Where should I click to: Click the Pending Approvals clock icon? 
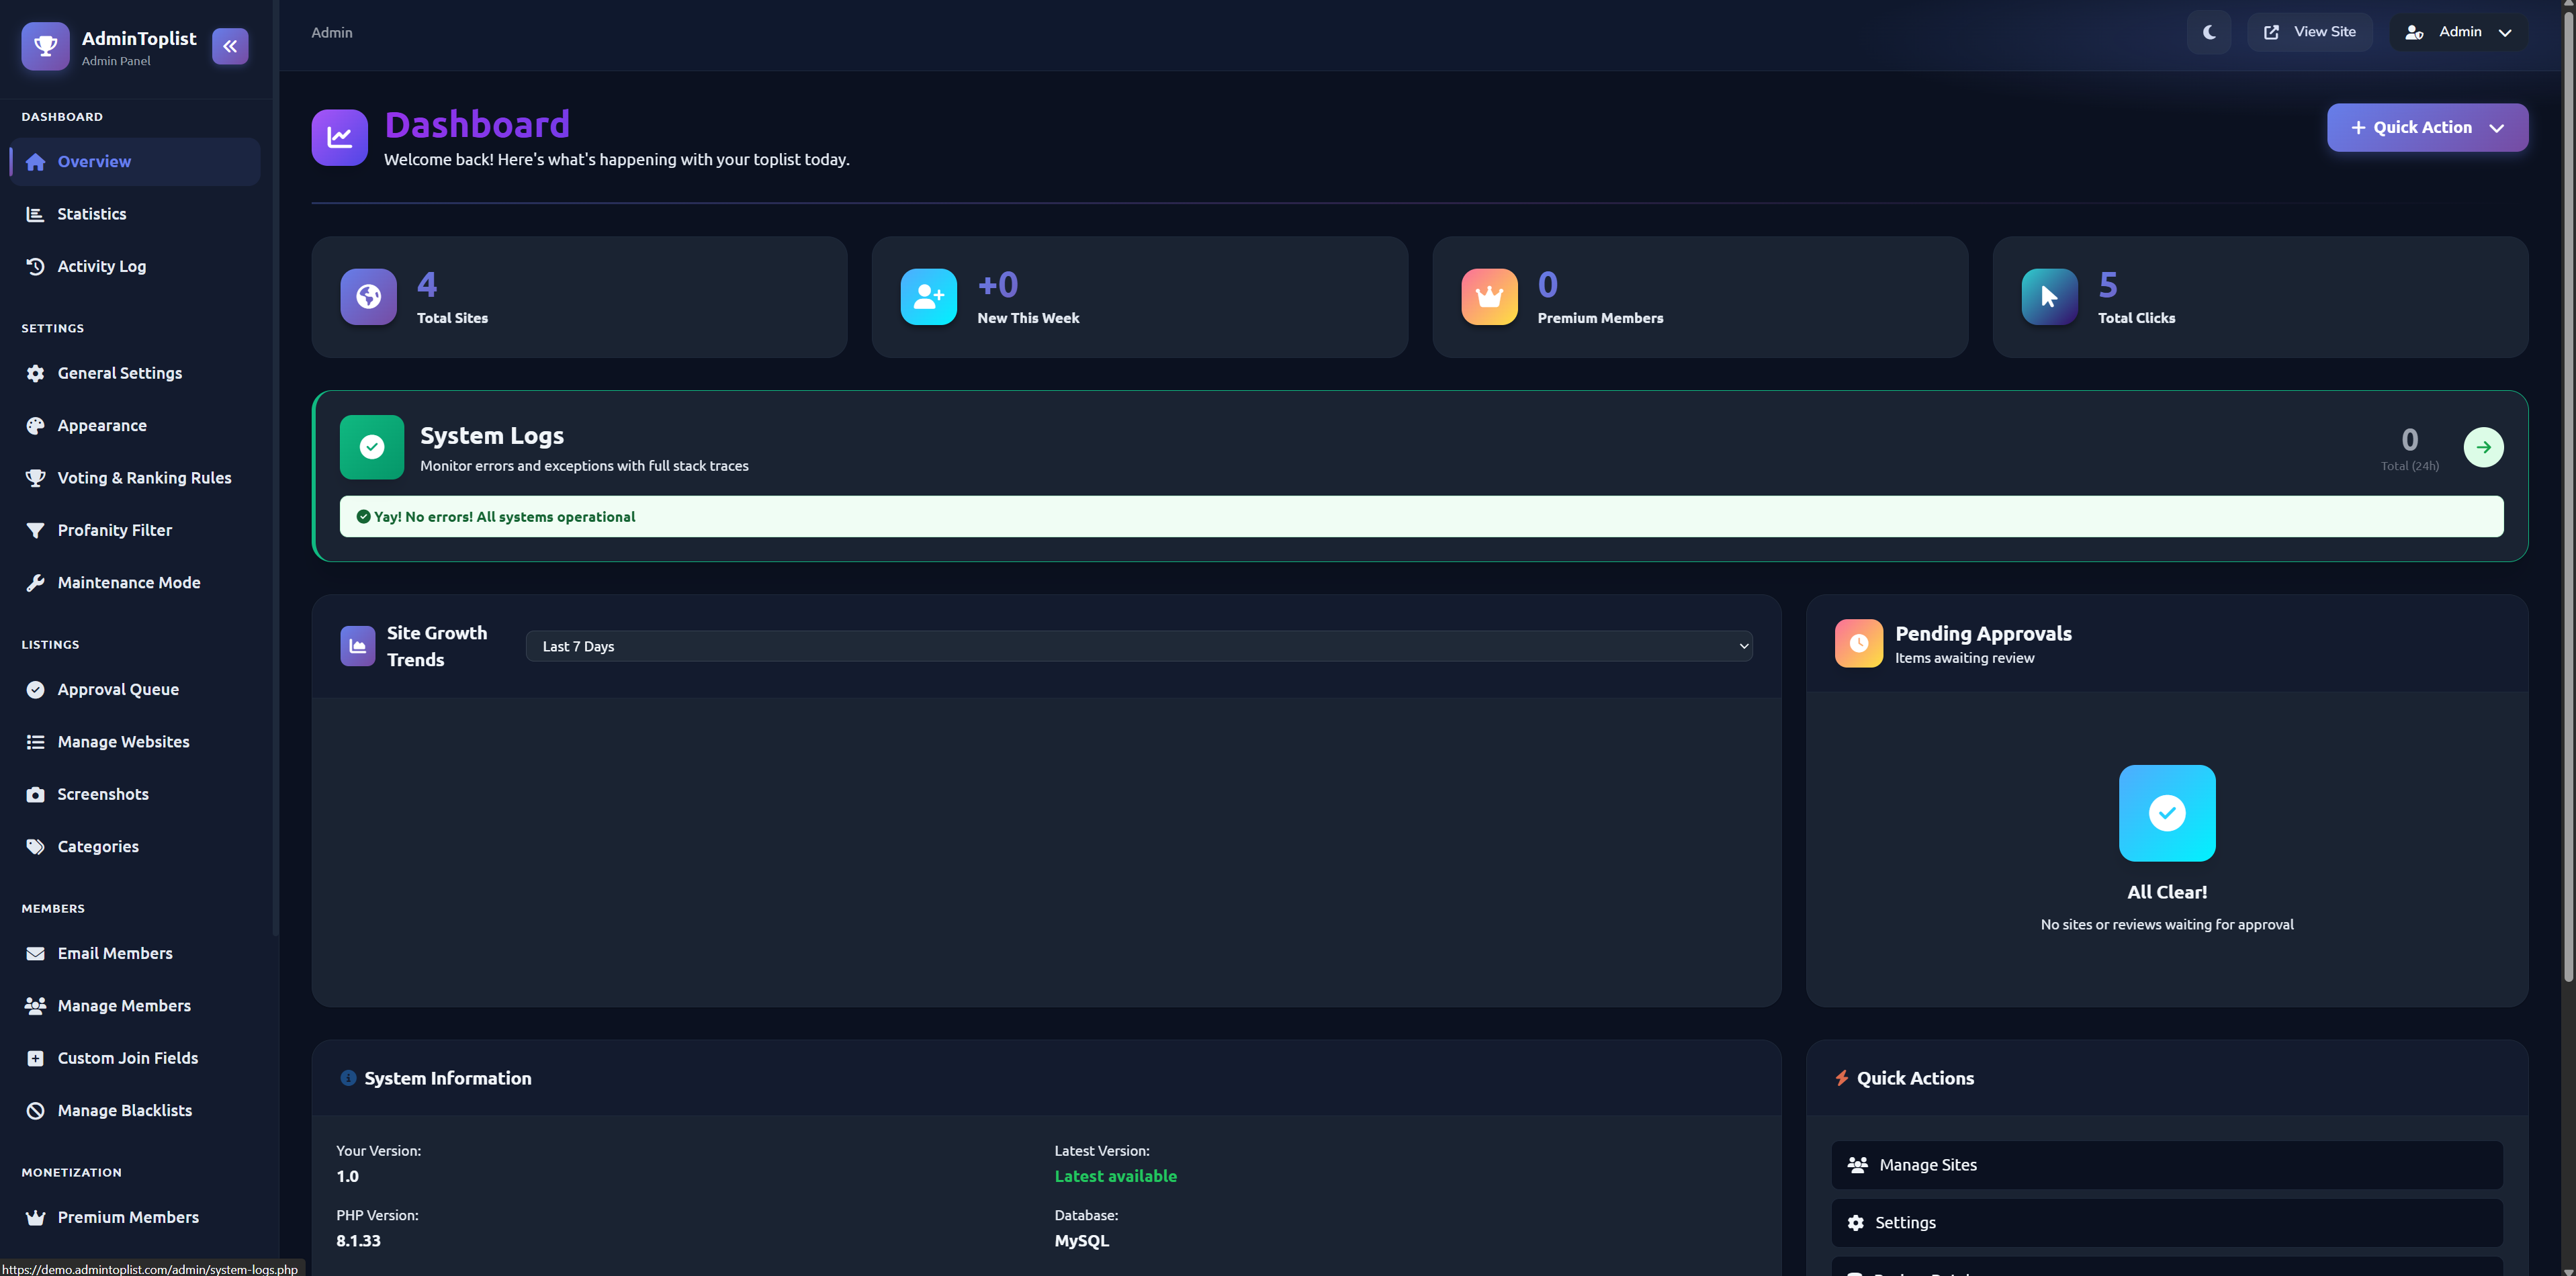coord(1858,643)
